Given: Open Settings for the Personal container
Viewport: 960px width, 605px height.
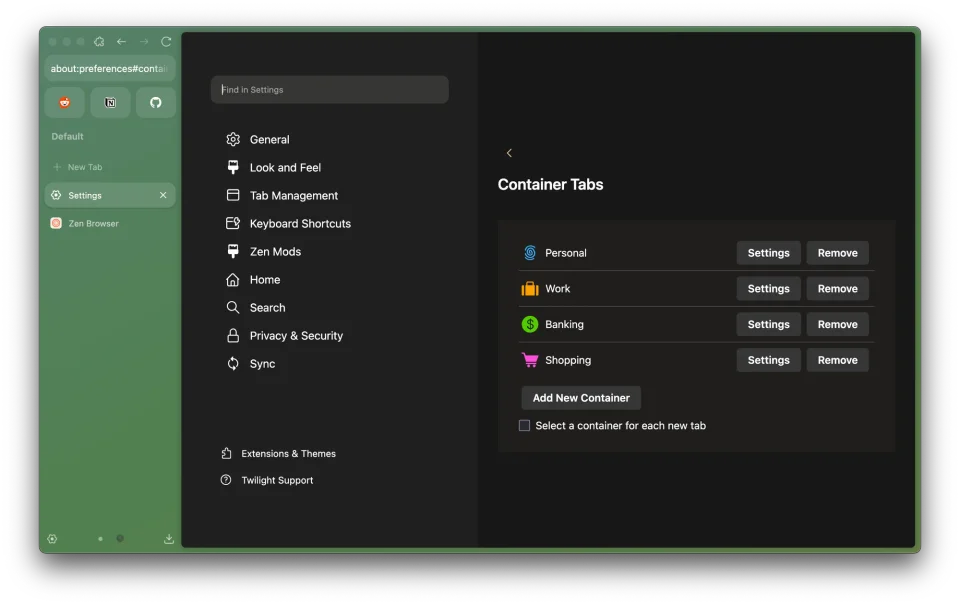Looking at the screenshot, I should click(x=768, y=253).
